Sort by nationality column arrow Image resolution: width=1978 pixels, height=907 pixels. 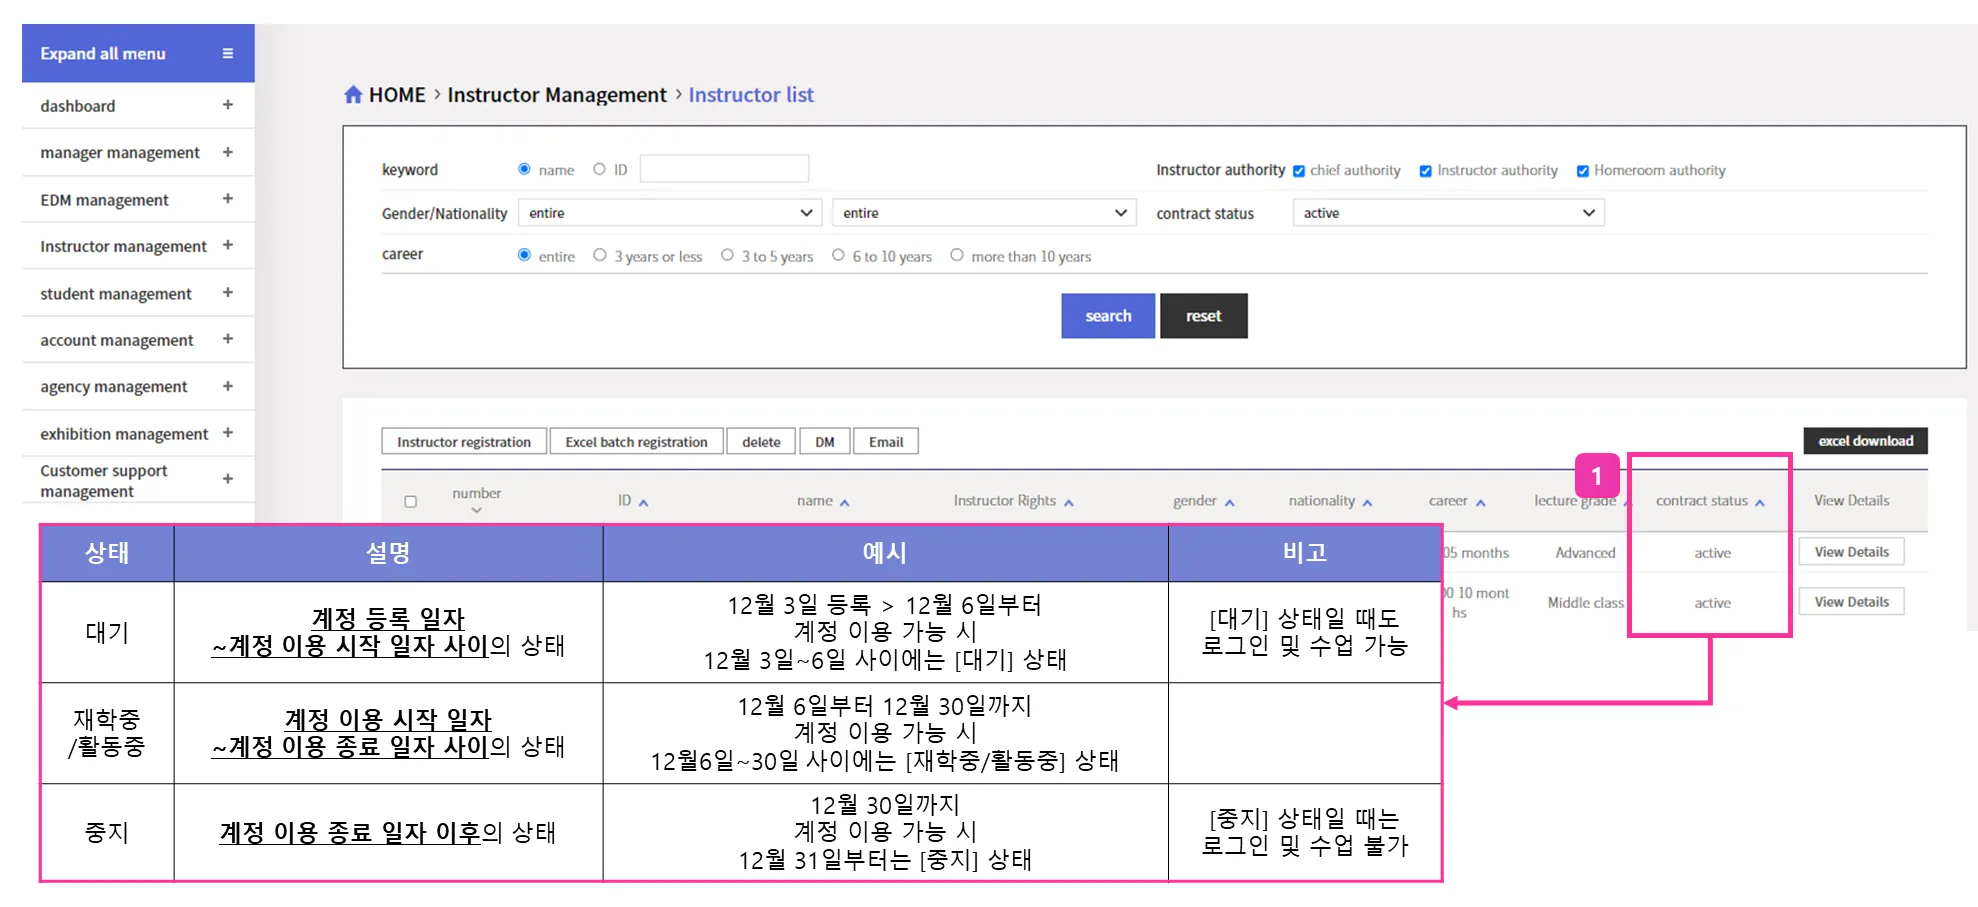1368,502
